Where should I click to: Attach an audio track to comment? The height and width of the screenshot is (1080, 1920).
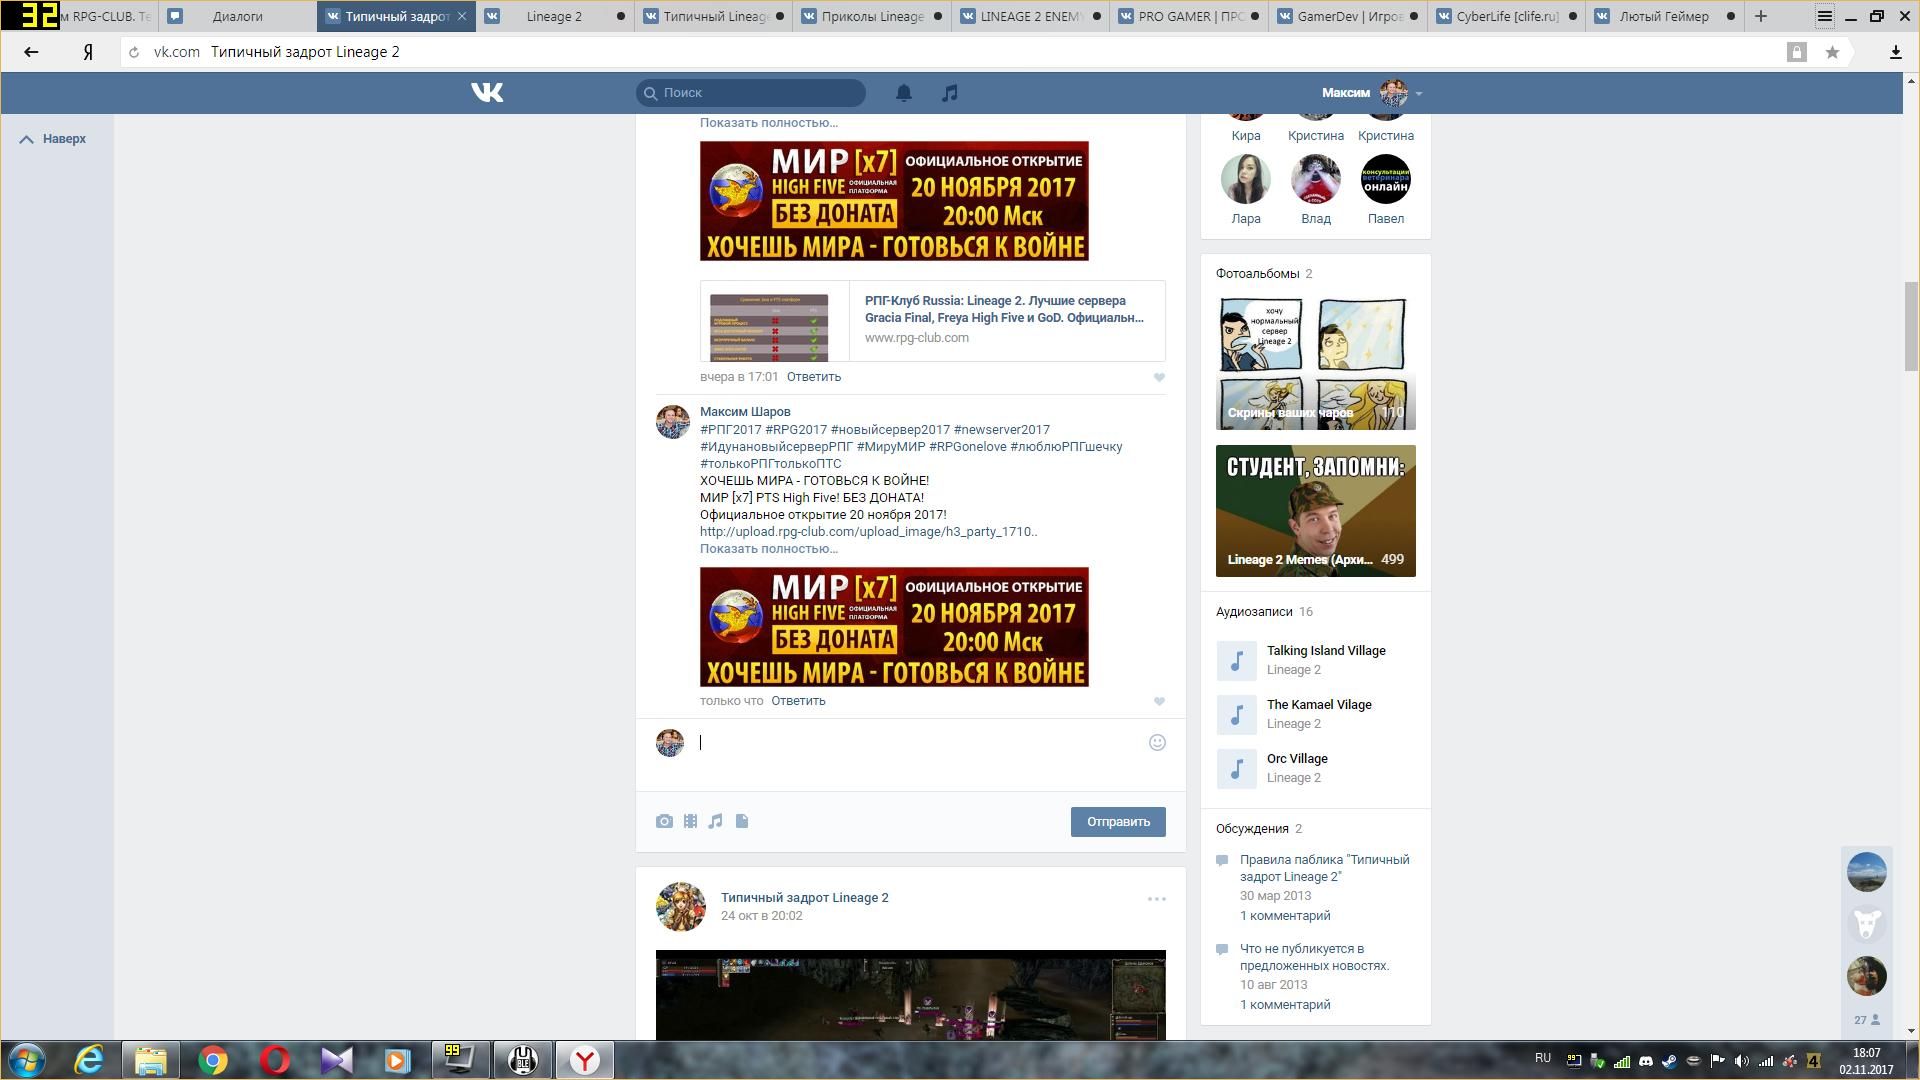click(x=715, y=821)
